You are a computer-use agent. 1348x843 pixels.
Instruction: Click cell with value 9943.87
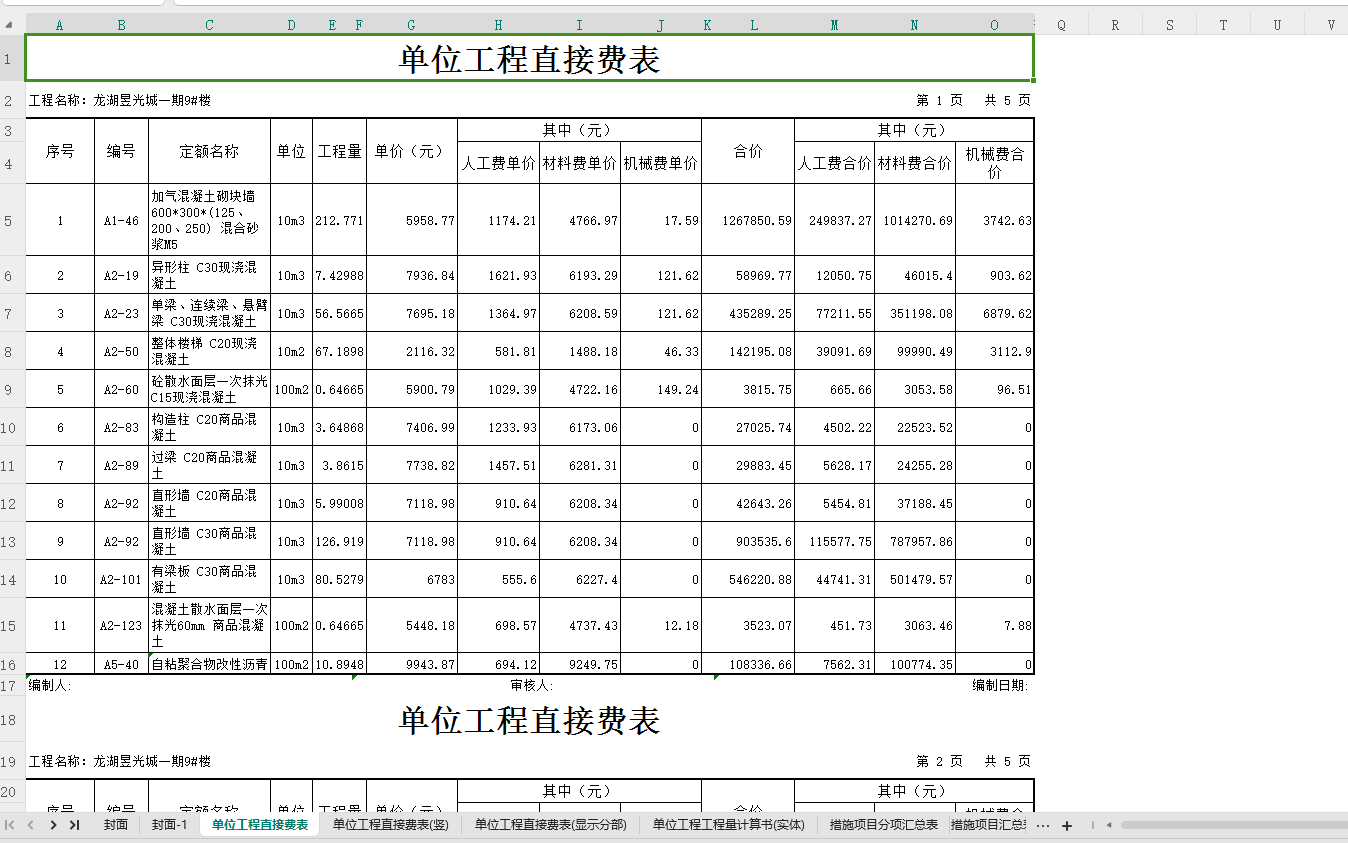pyautogui.click(x=412, y=664)
